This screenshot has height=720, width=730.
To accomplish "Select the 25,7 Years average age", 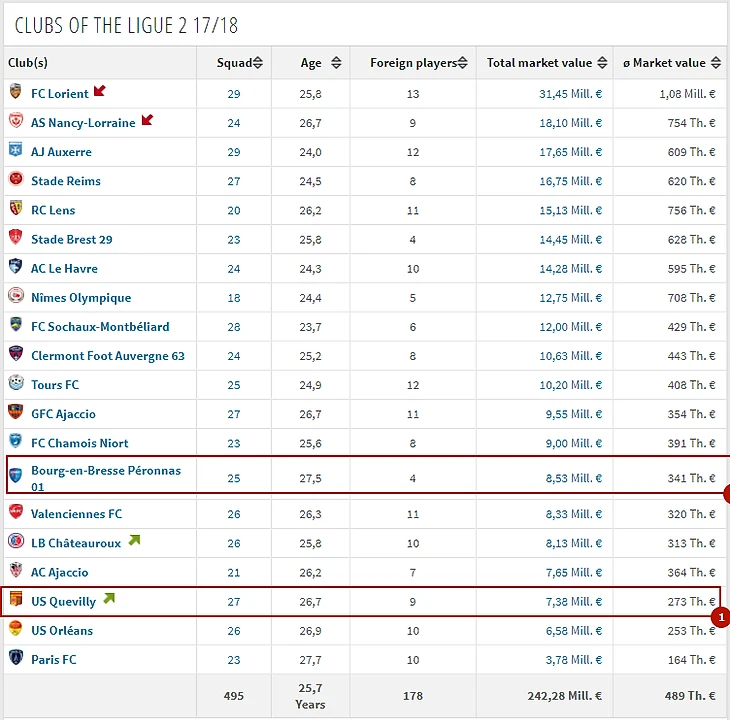I will click(311, 696).
